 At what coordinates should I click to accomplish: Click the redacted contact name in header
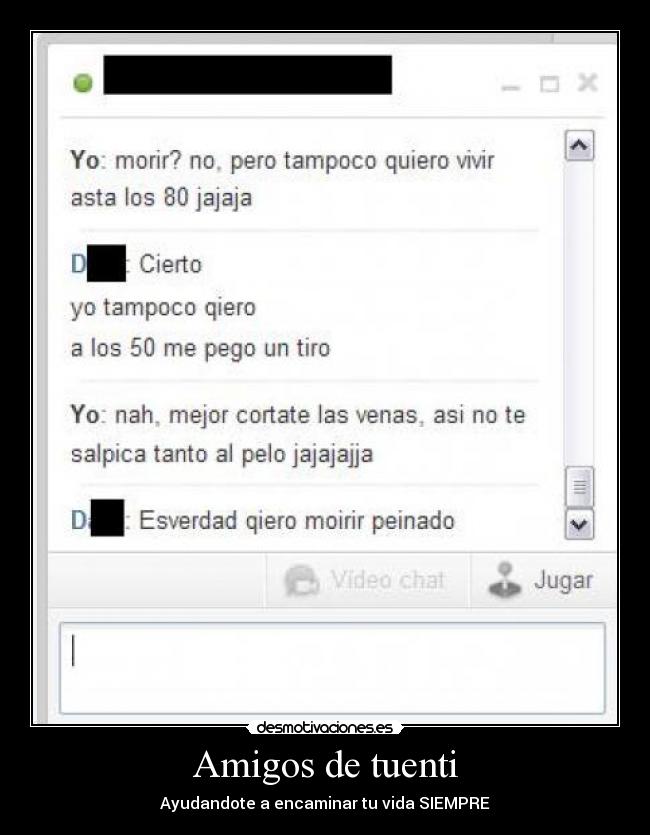(248, 75)
